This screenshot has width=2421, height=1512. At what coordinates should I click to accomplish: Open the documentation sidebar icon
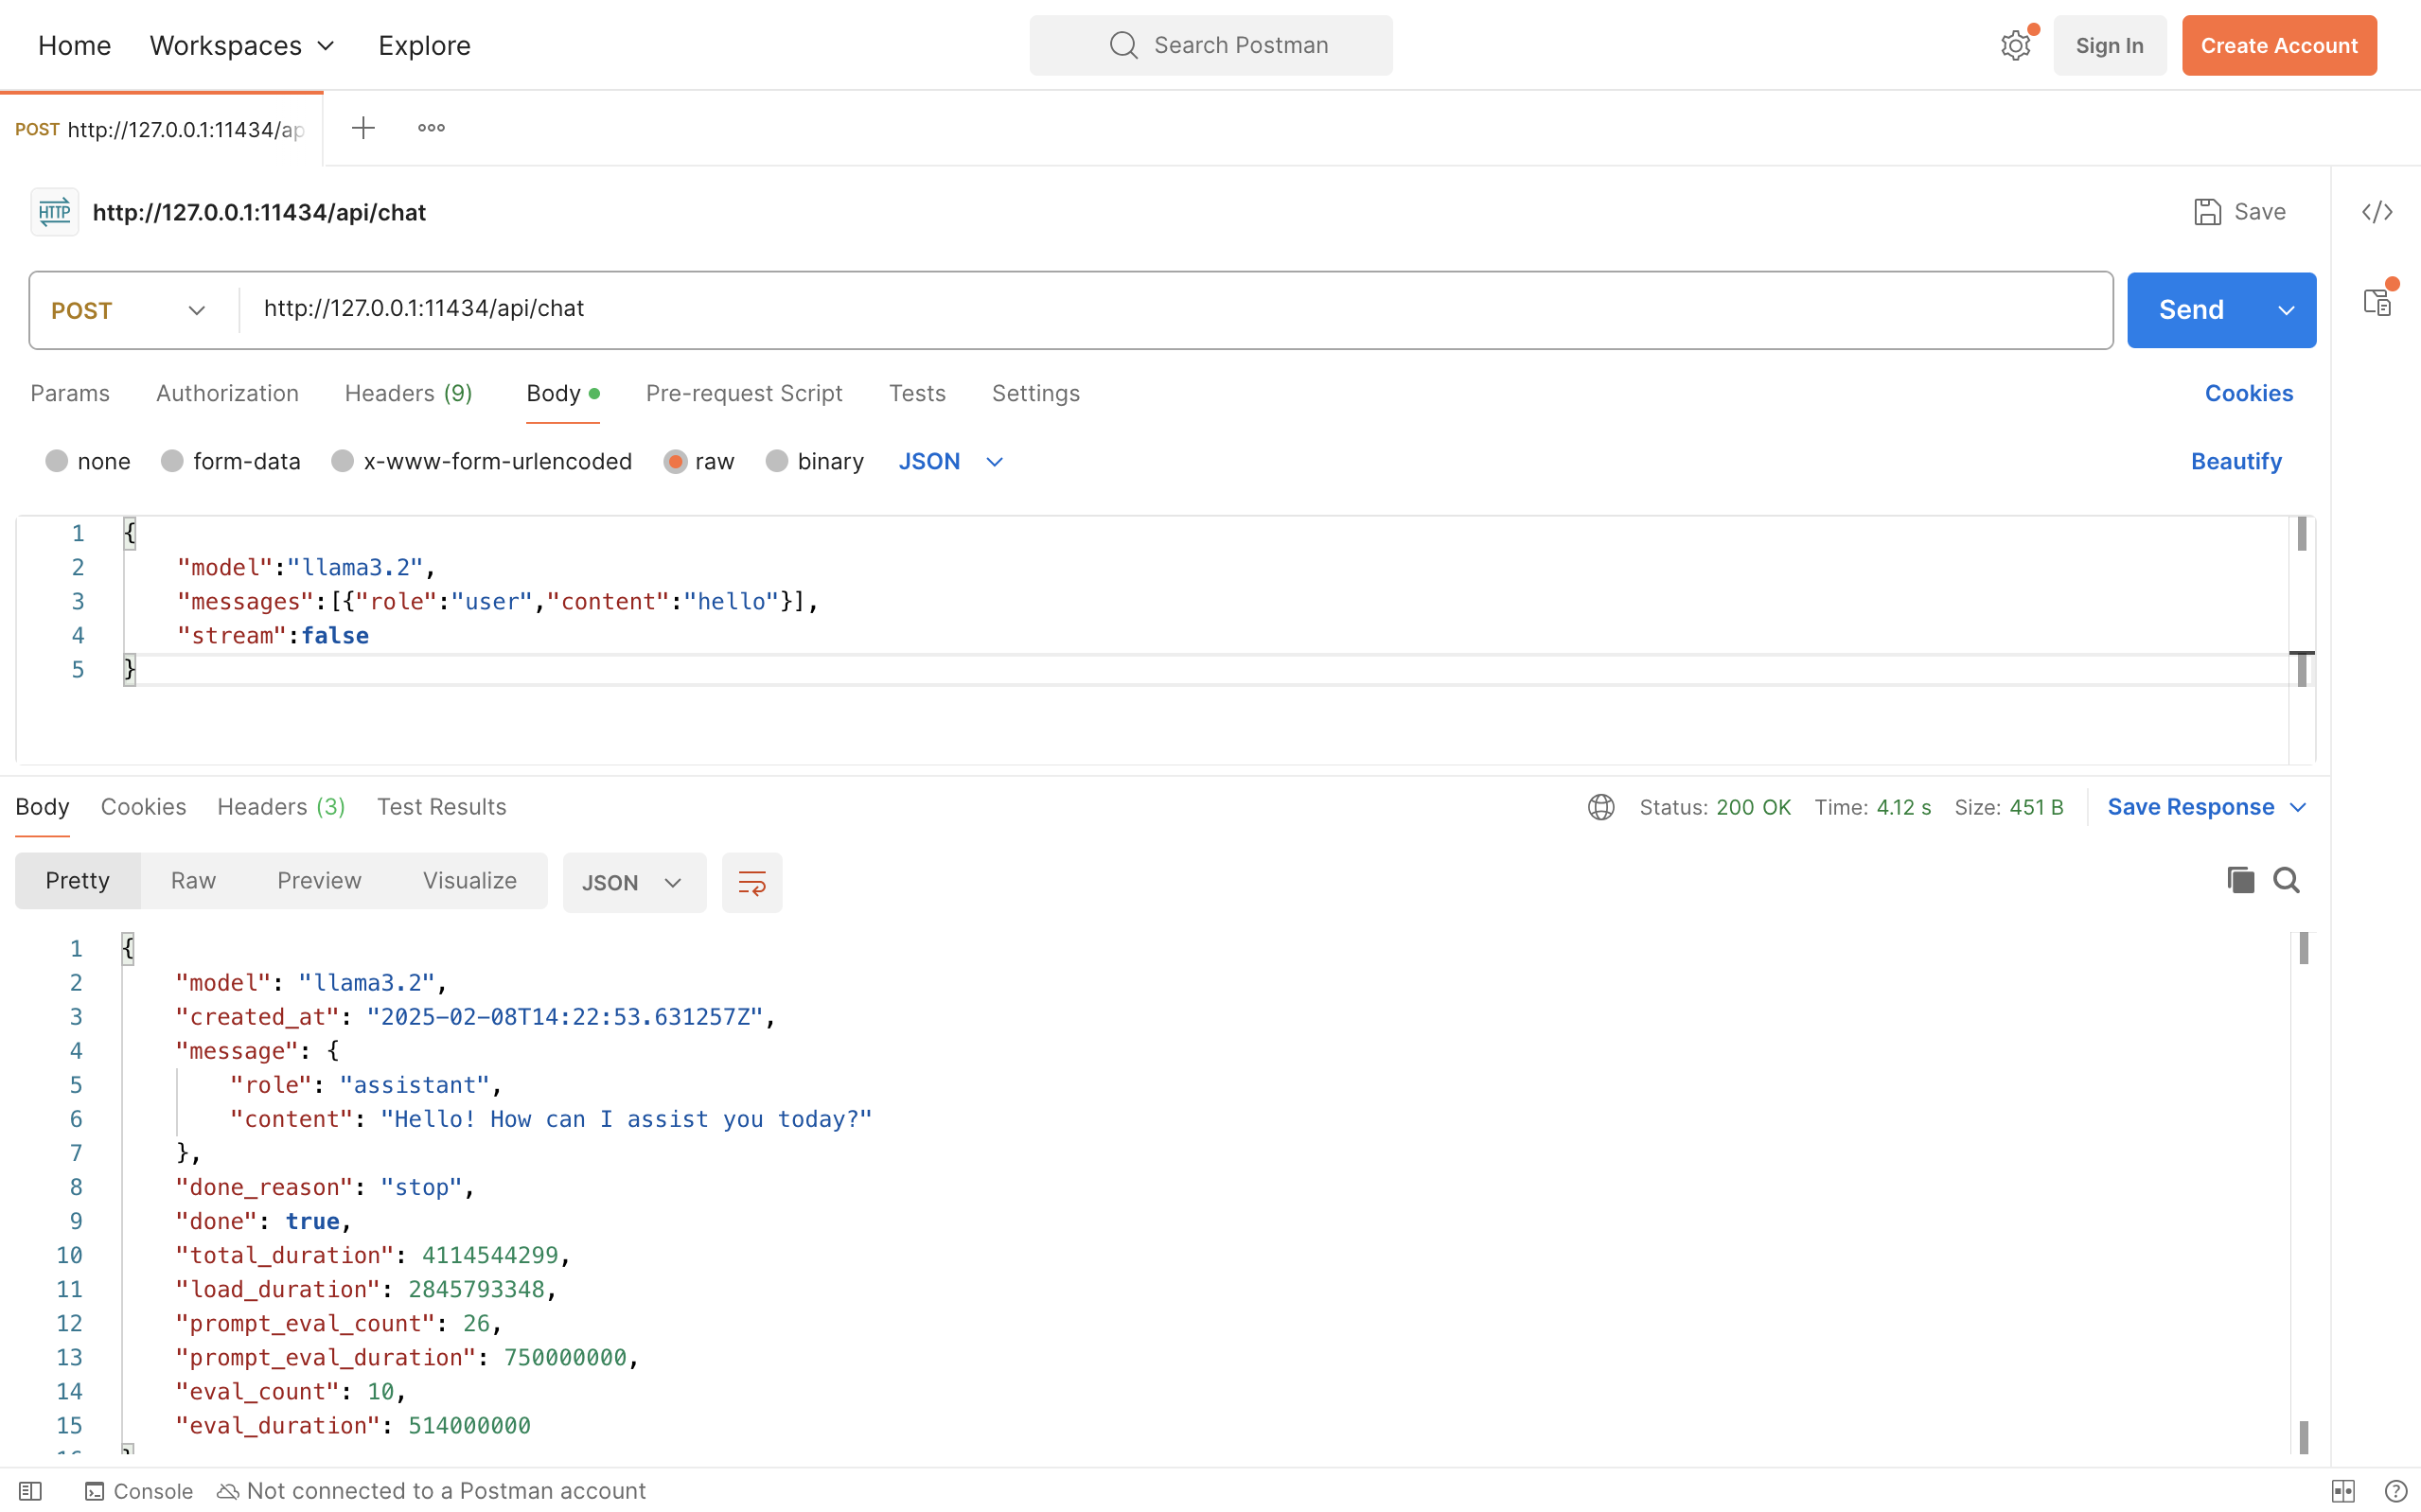[x=2378, y=301]
